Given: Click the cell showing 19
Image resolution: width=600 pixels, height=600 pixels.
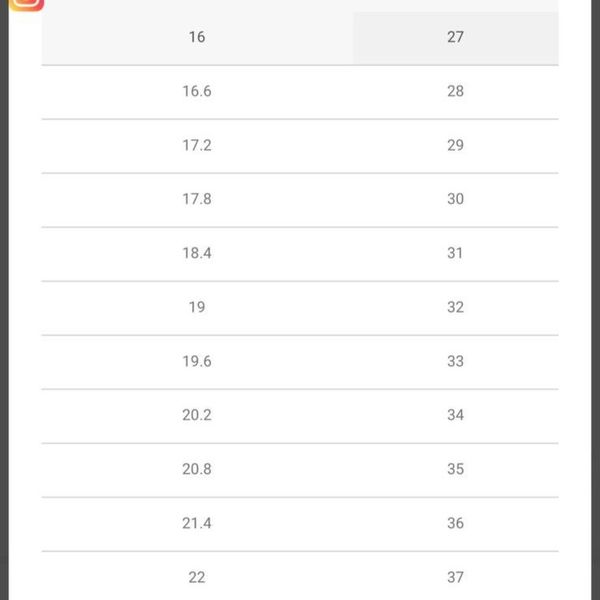Looking at the screenshot, I should pyautogui.click(x=197, y=307).
